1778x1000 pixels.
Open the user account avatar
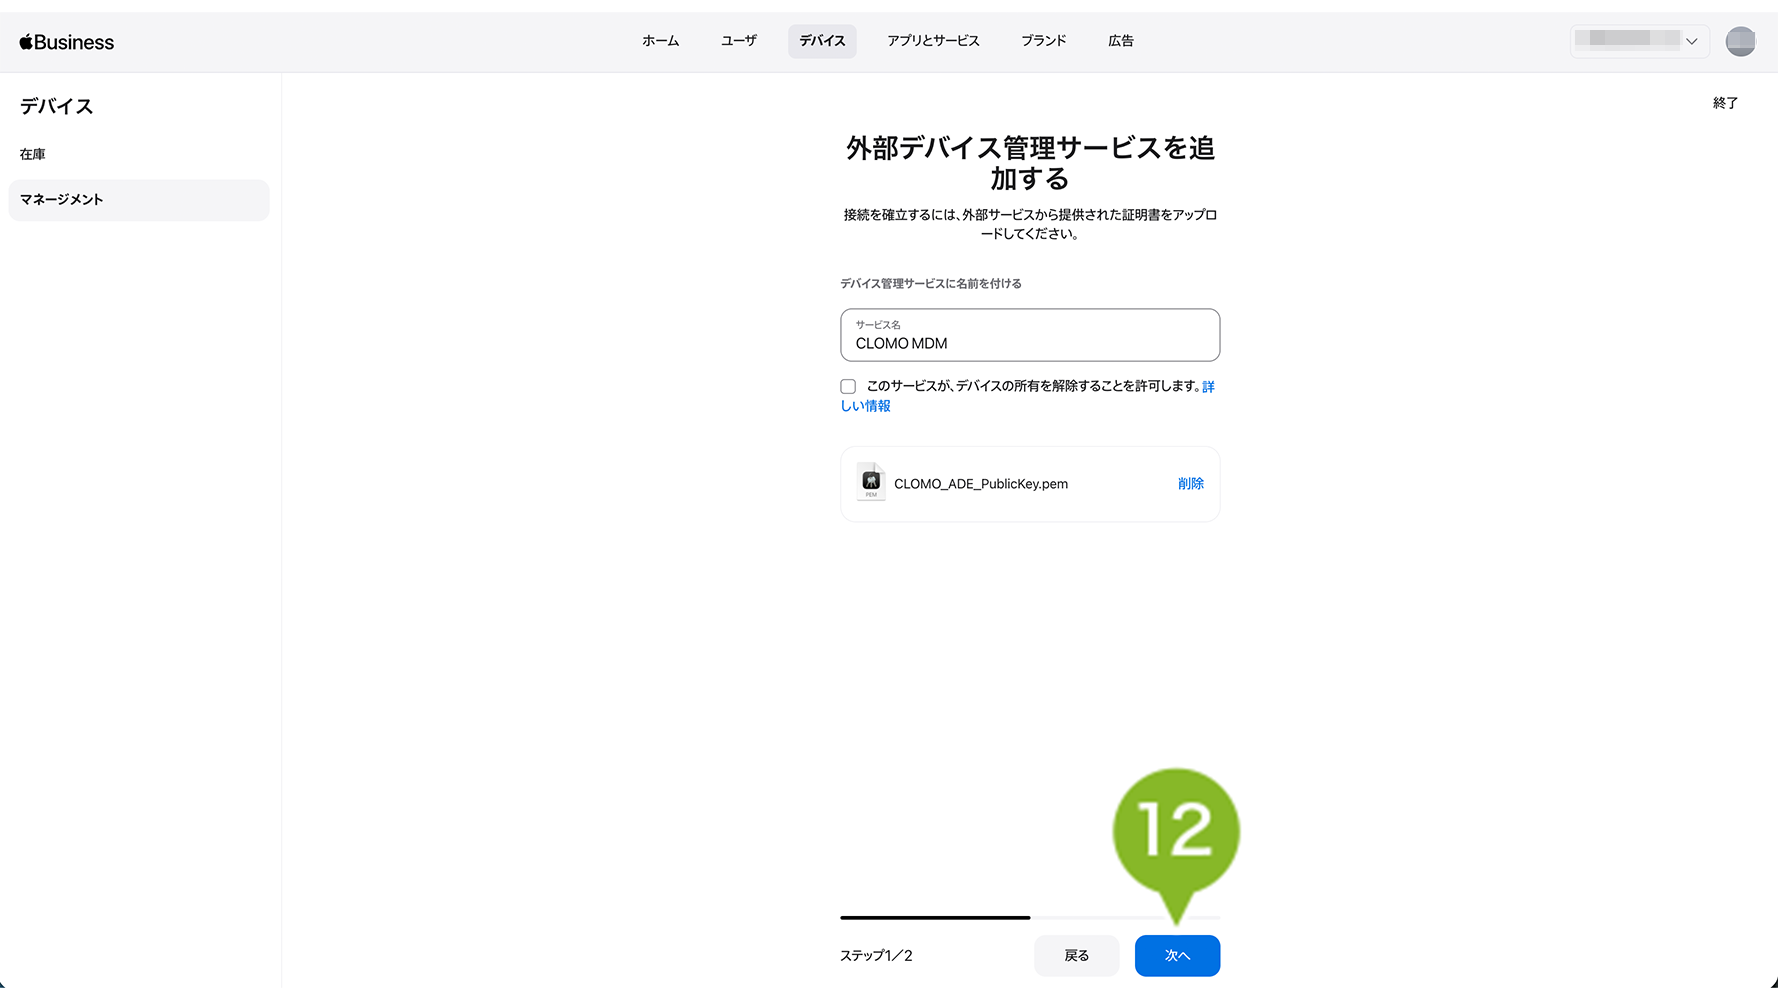(x=1740, y=41)
